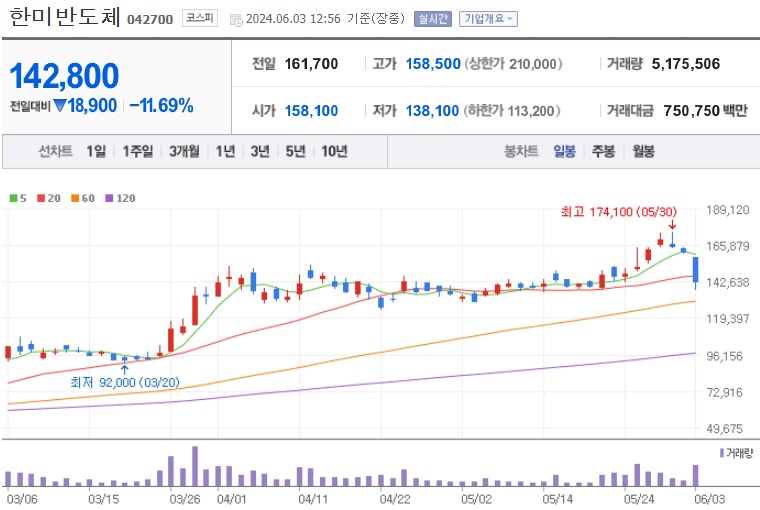Click the trading value 750,750 백만

[x=706, y=111]
